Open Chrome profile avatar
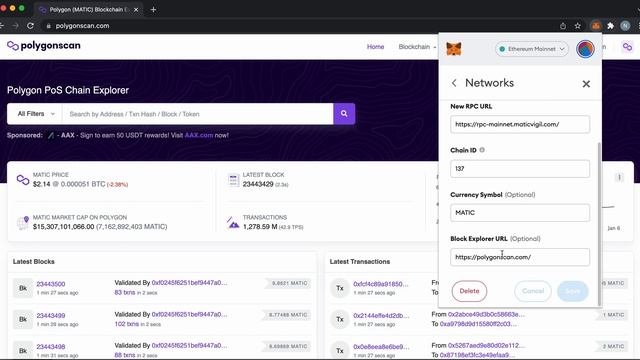This screenshot has height=360, width=640. [x=625, y=26]
